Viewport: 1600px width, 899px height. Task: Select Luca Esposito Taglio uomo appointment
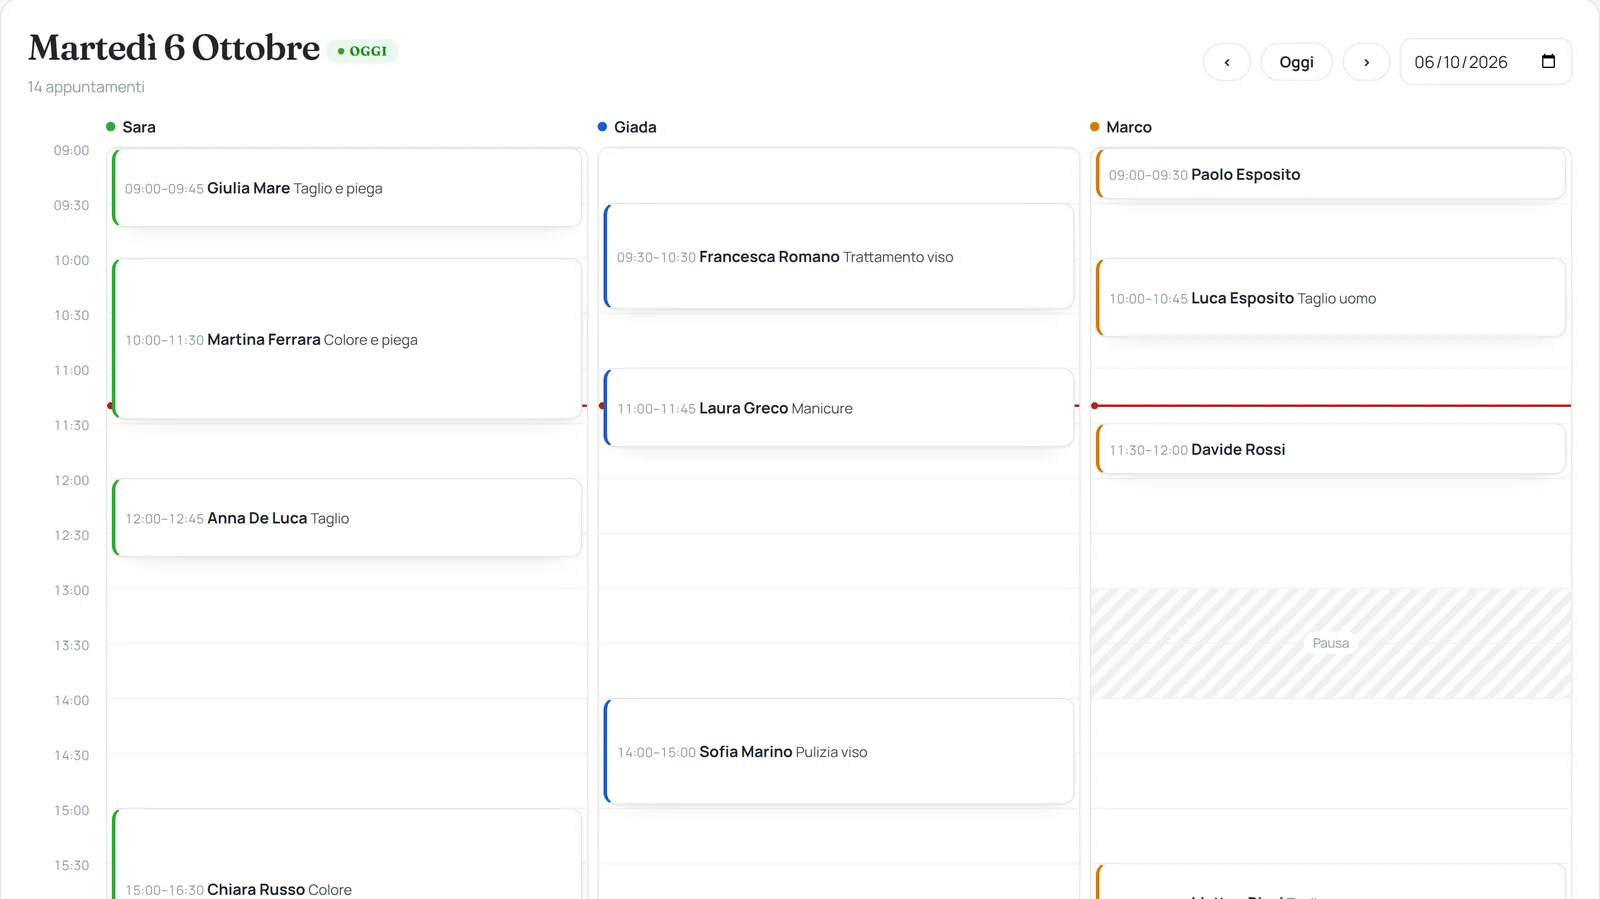coord(1331,298)
